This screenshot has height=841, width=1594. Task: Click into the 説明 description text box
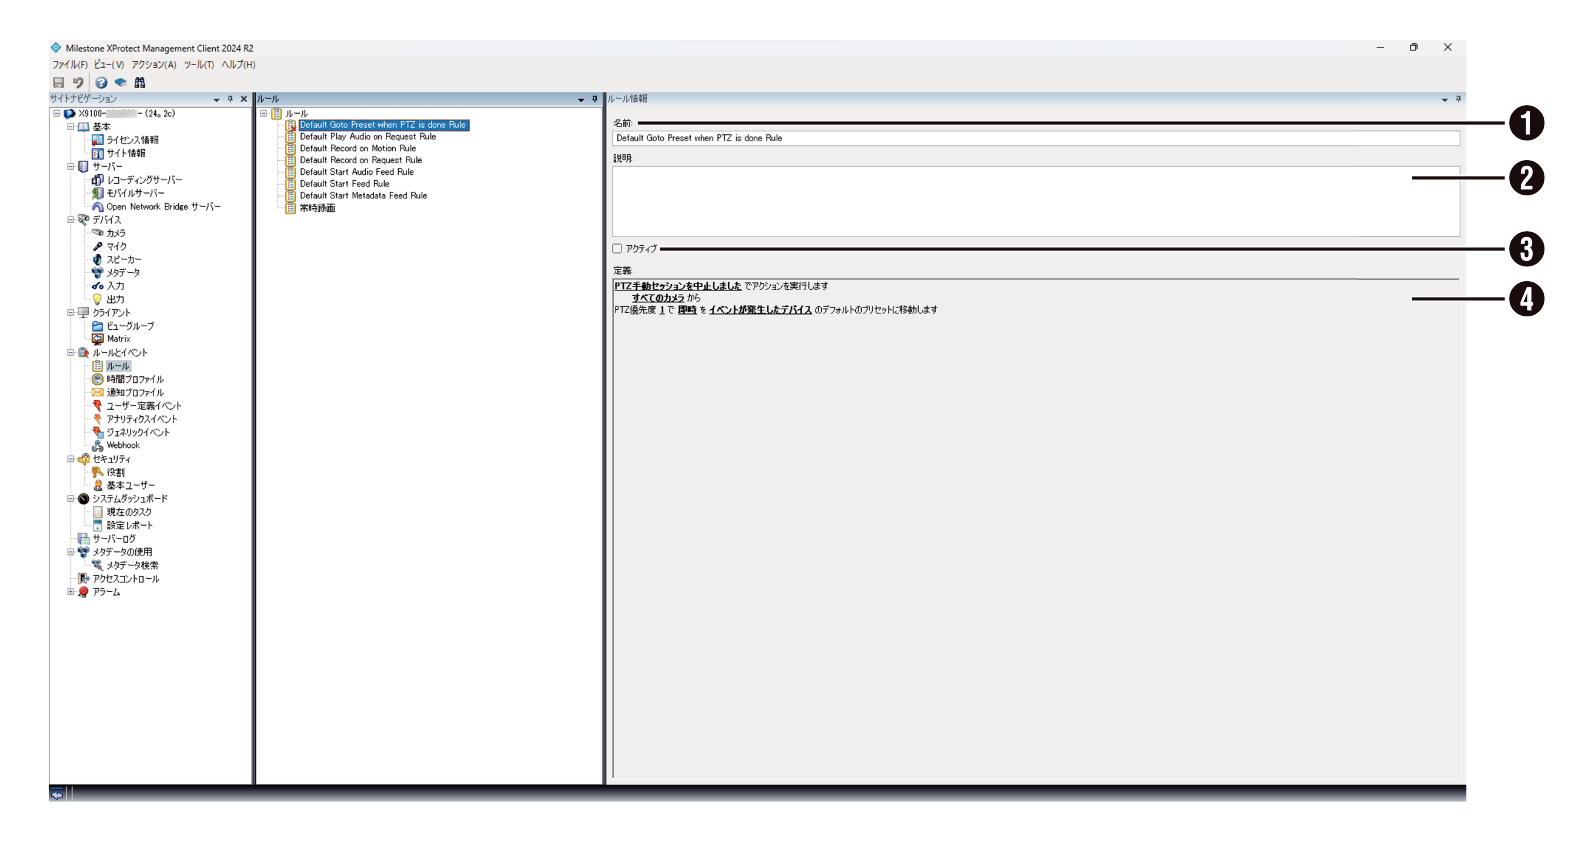pyautogui.click(x=1035, y=201)
